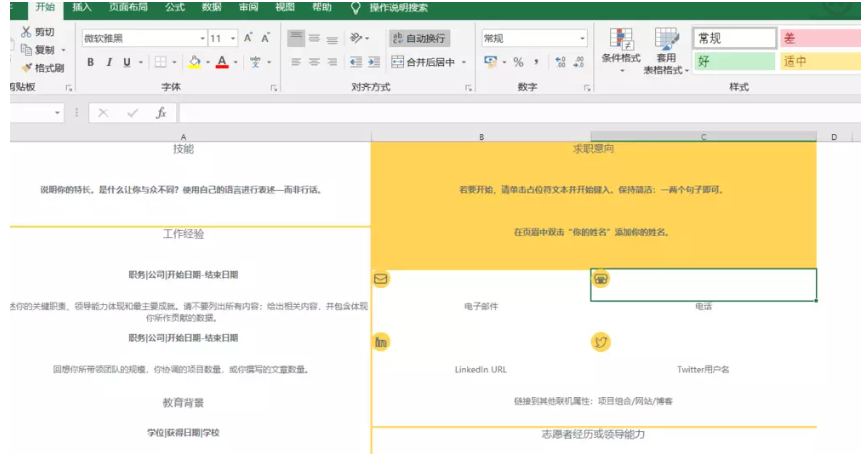Click the Cut (剪切) scissors command
Screen dimensions: 863x454
click(38, 32)
